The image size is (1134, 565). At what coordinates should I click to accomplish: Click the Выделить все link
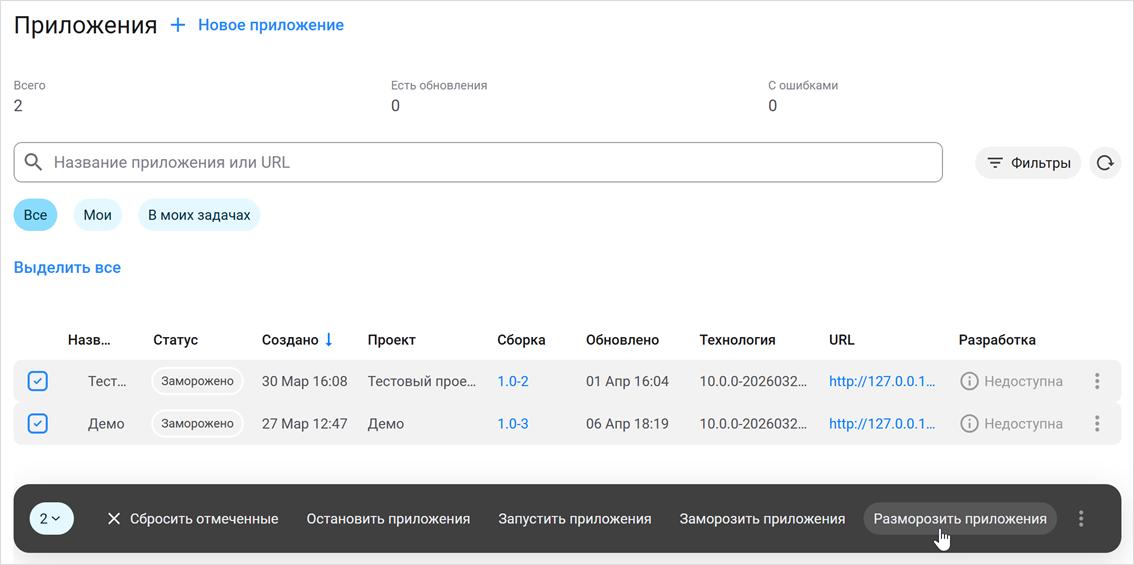[x=67, y=268]
